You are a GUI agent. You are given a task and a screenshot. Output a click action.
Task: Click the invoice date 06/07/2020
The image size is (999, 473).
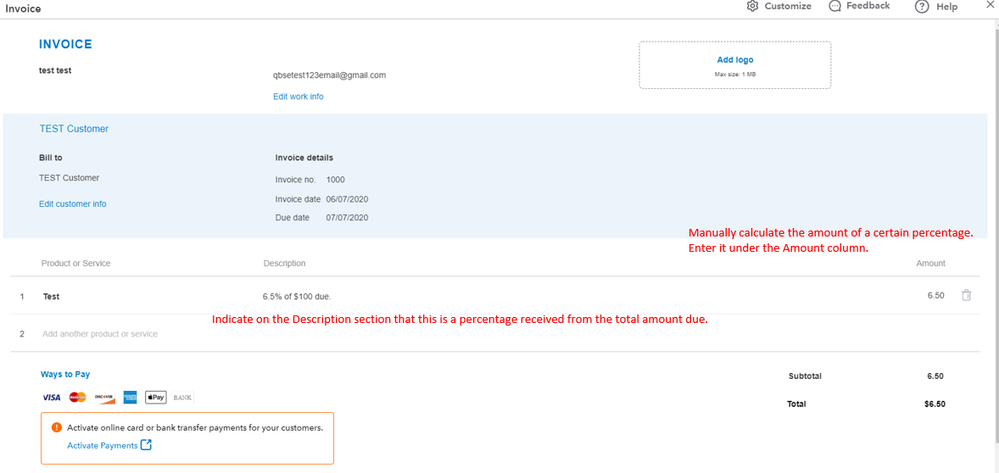pos(347,199)
